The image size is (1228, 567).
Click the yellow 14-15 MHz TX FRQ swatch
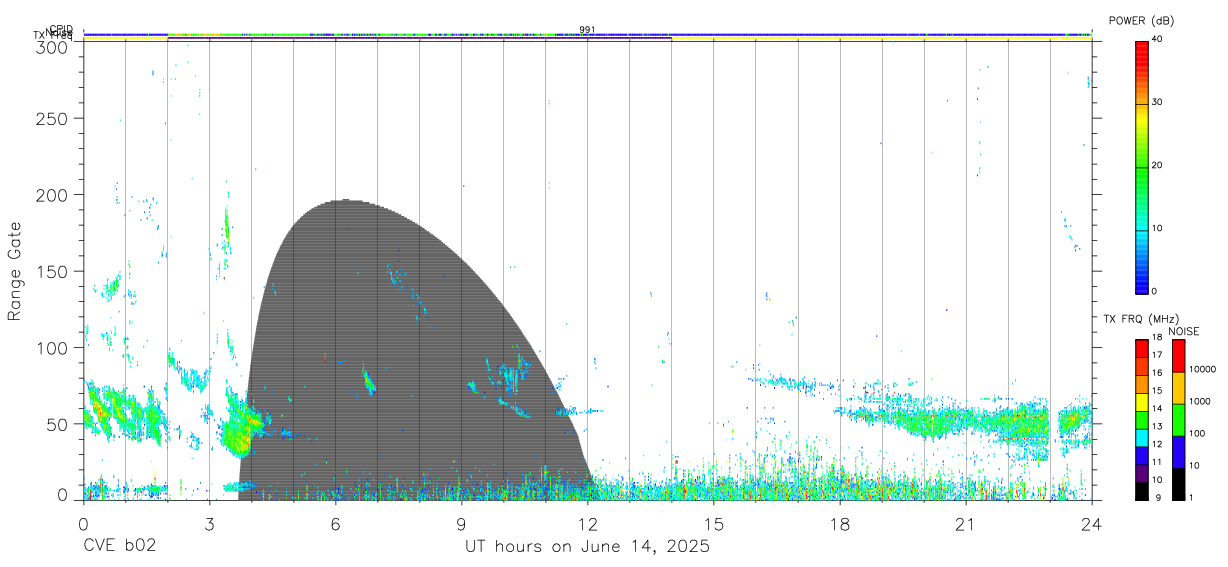(x=1141, y=402)
